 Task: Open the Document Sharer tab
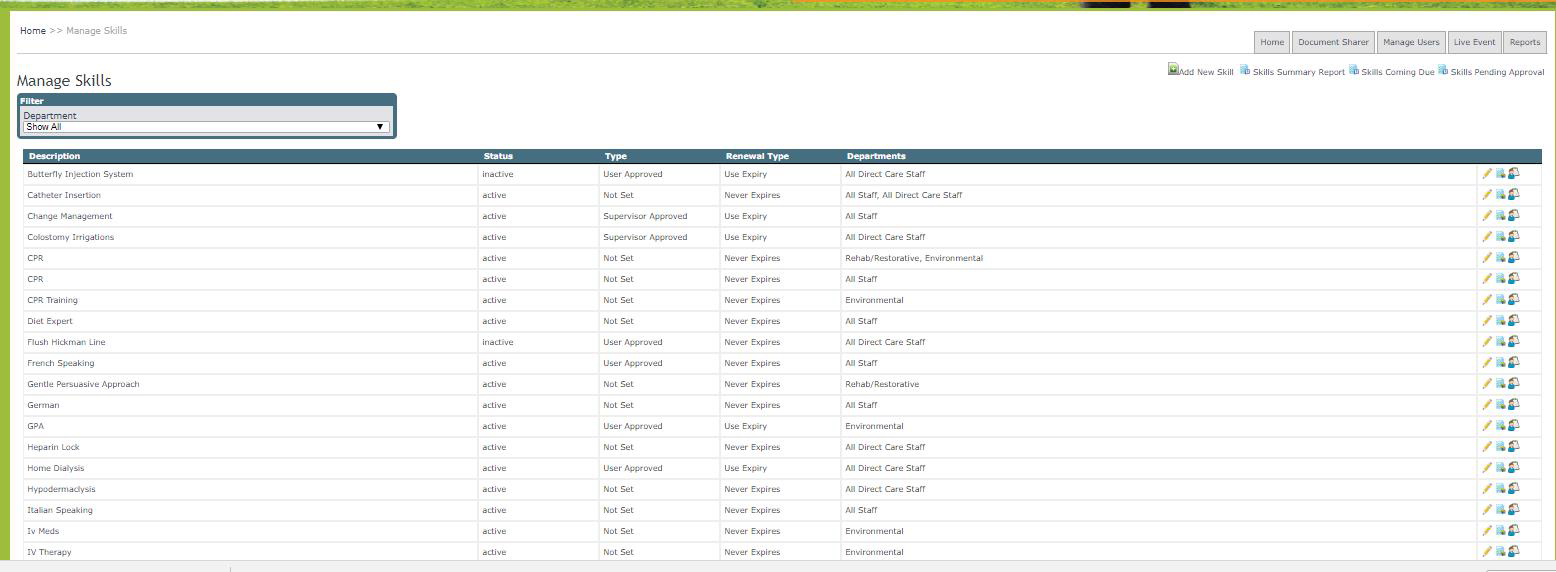tap(1333, 42)
